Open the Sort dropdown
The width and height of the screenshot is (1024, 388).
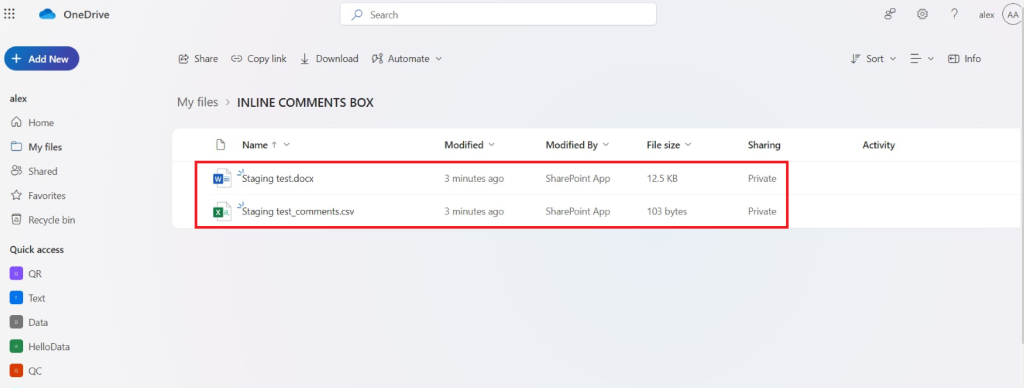point(873,59)
